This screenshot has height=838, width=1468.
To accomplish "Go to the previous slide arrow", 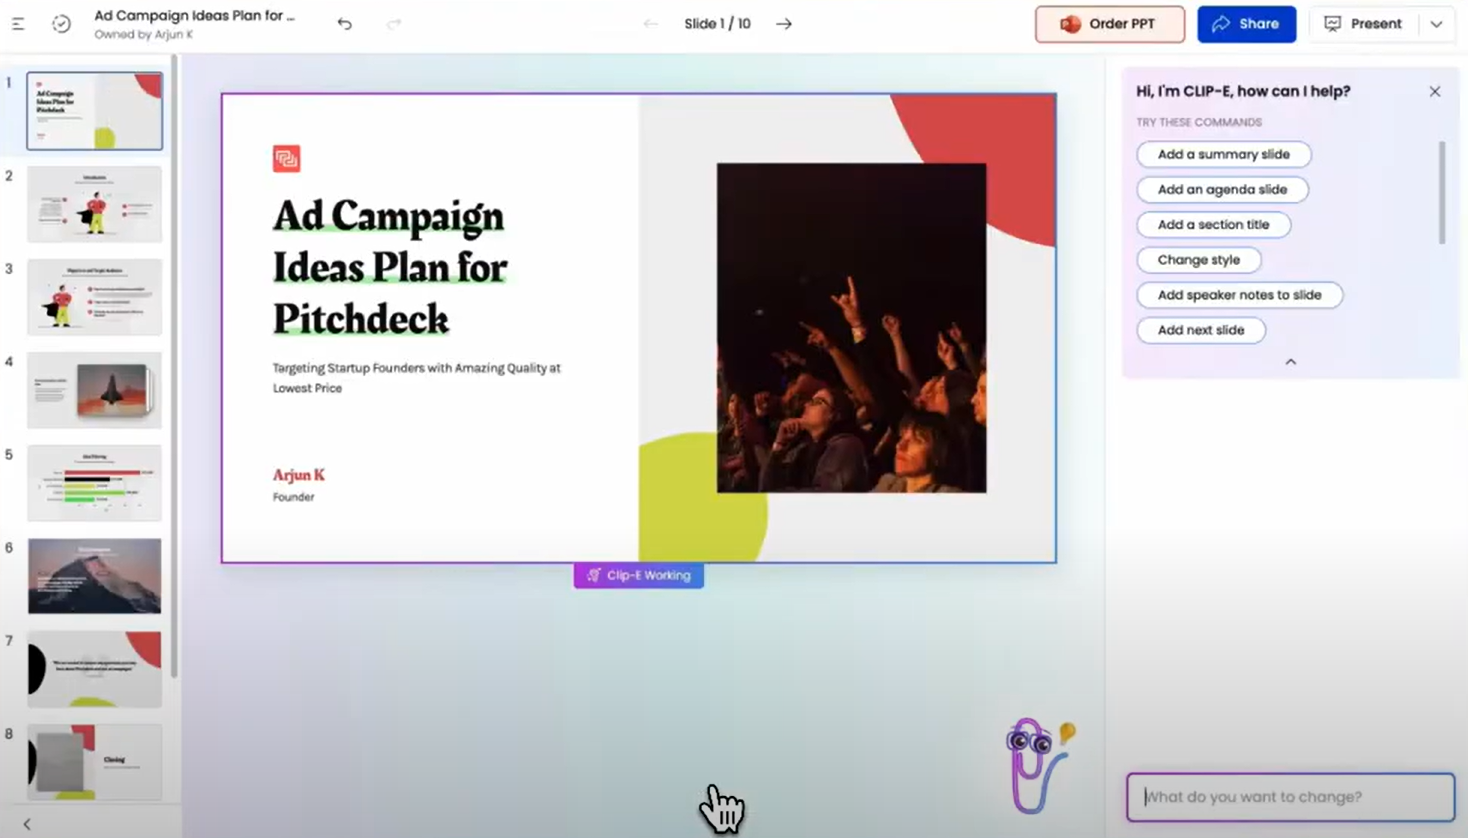I will point(651,24).
